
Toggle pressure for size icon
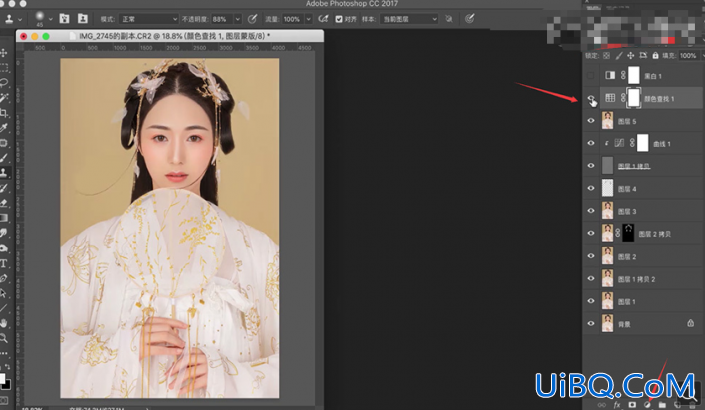[469, 19]
